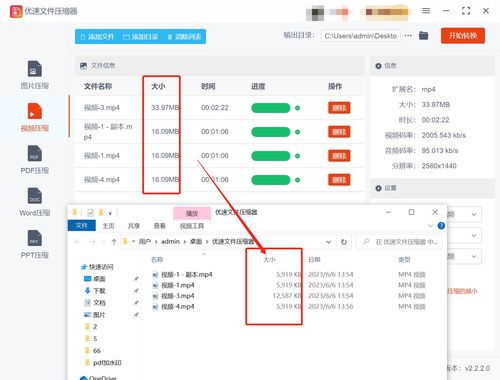This screenshot has width=500, height=380.
Task: Open the 共享 ribbon tab in Explorer
Action: (x=134, y=226)
